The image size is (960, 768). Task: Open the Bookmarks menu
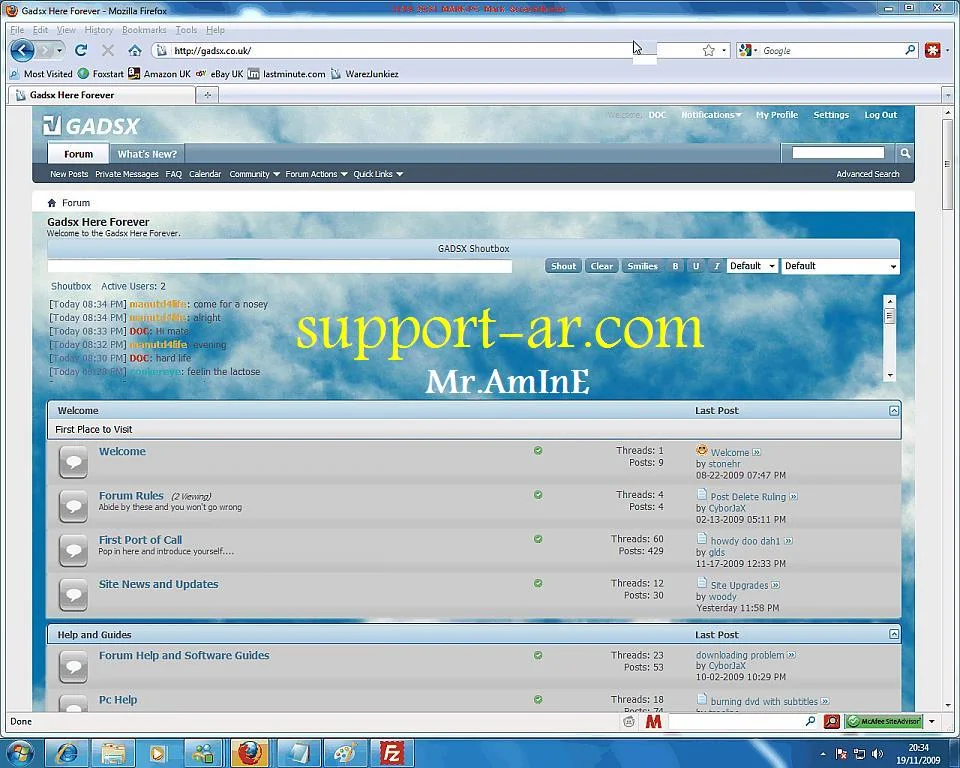pos(144,30)
